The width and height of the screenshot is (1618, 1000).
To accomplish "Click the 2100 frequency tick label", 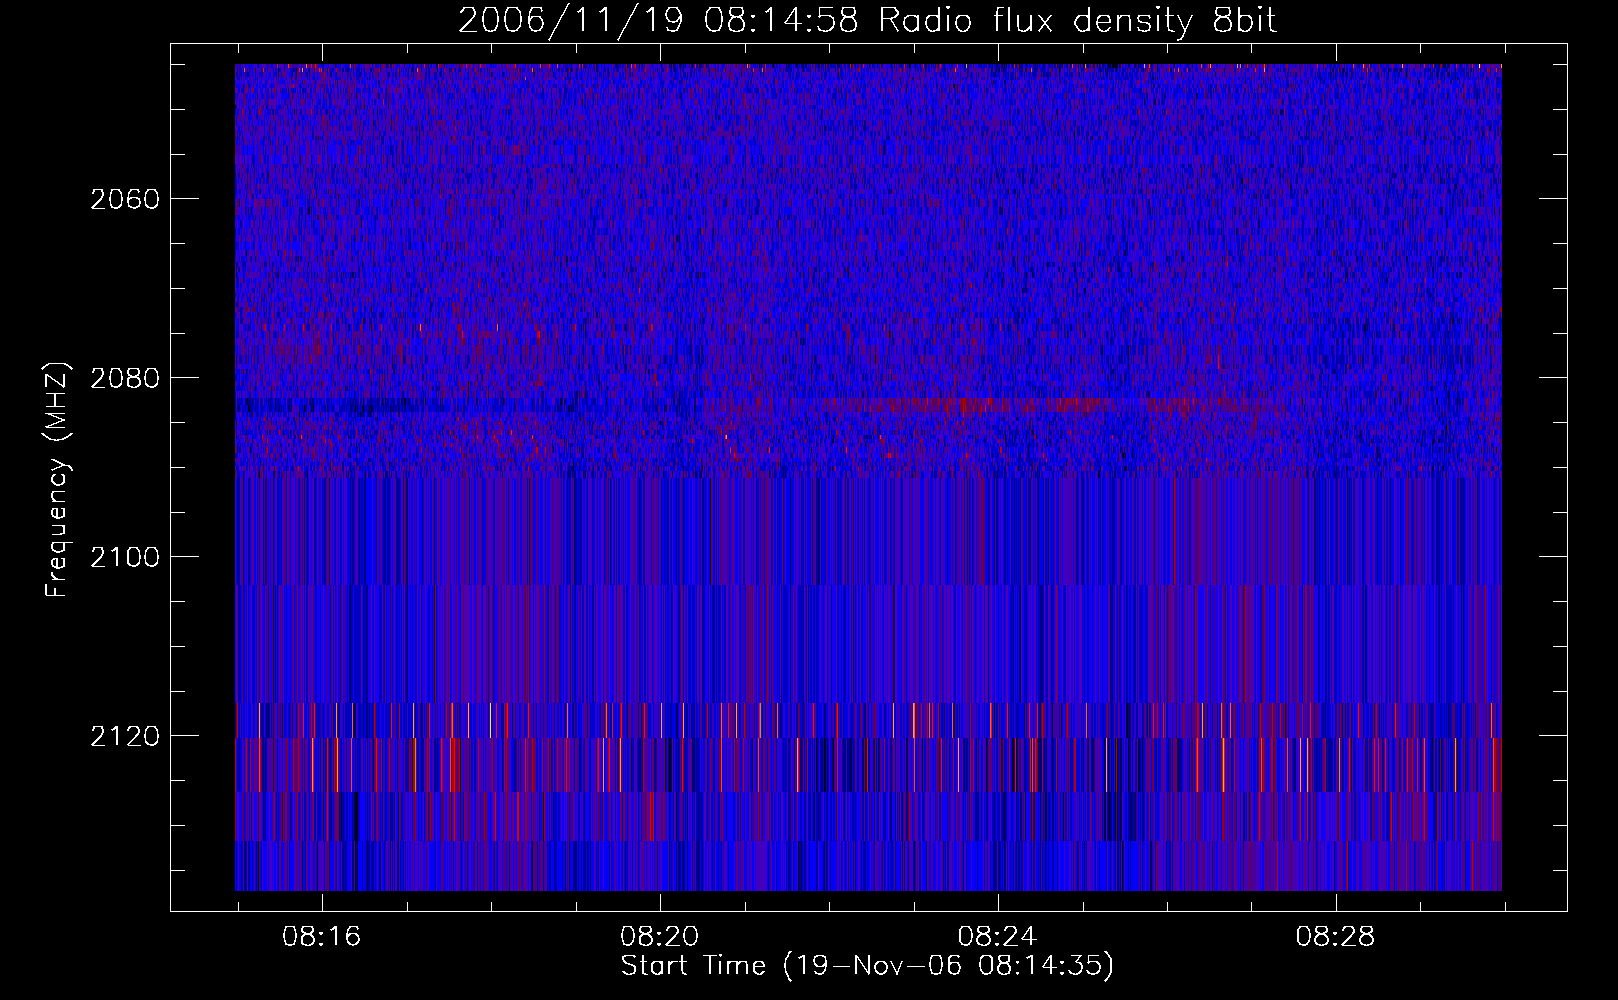I will pyautogui.click(x=125, y=557).
